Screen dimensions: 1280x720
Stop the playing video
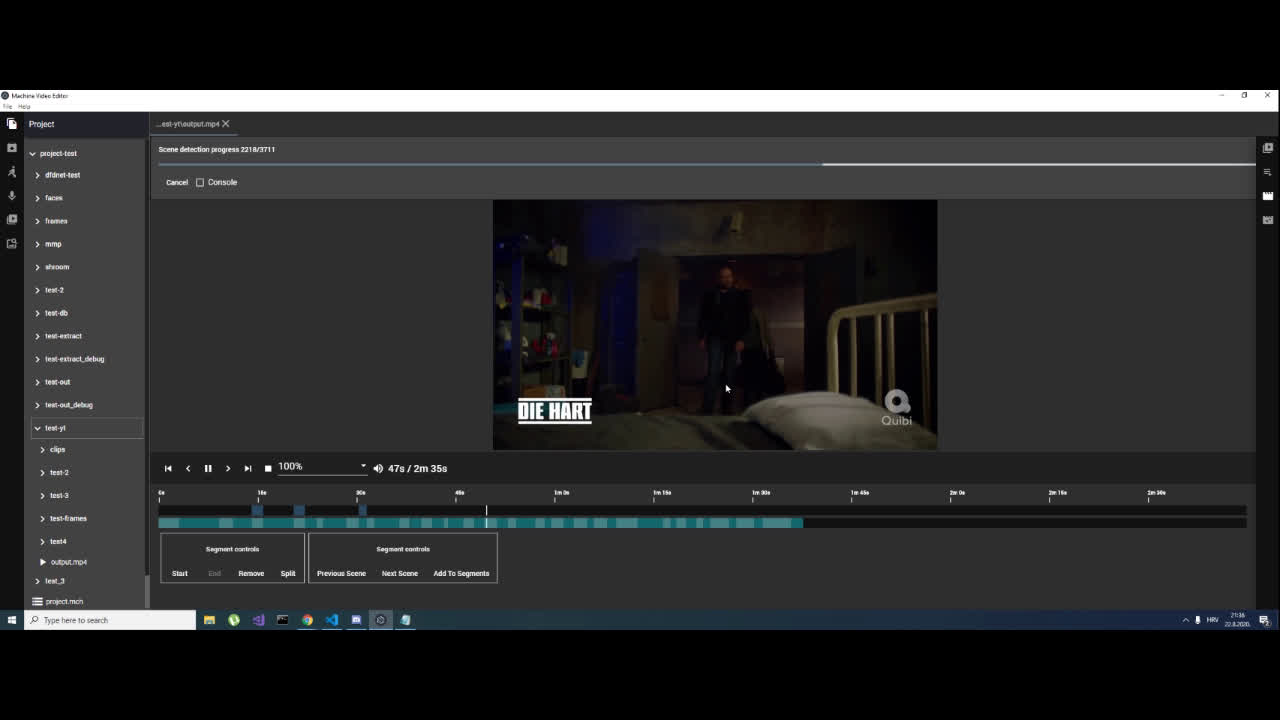coord(268,467)
